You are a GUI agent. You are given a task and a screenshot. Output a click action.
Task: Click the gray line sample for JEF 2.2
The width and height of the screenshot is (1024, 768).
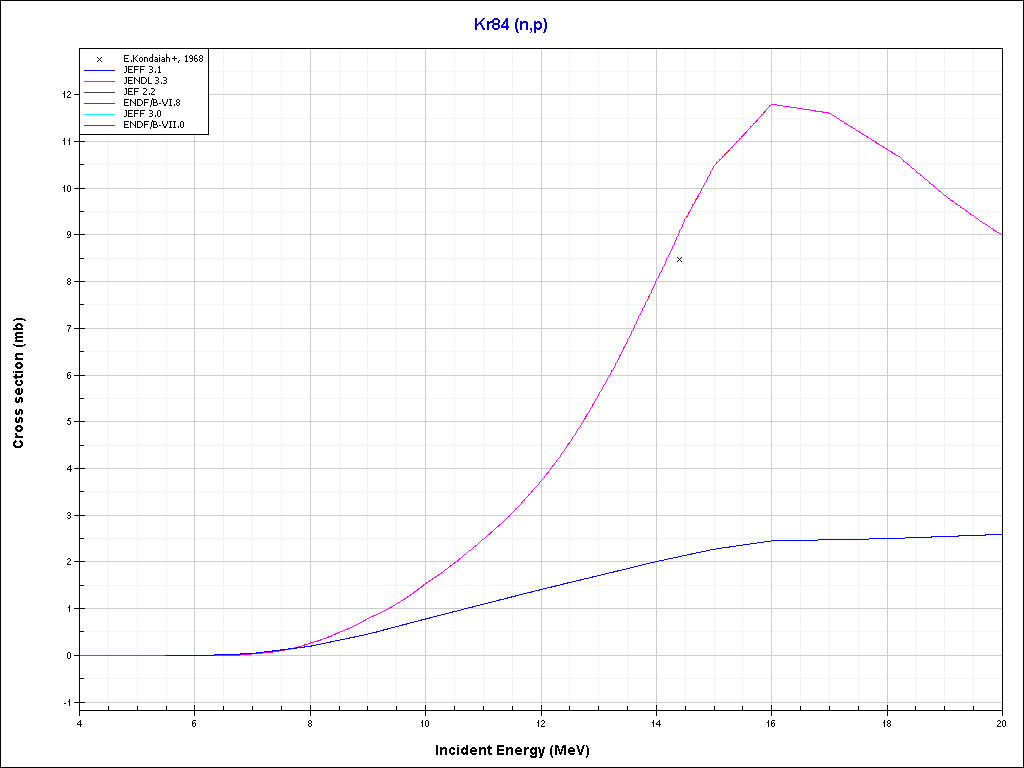99,92
